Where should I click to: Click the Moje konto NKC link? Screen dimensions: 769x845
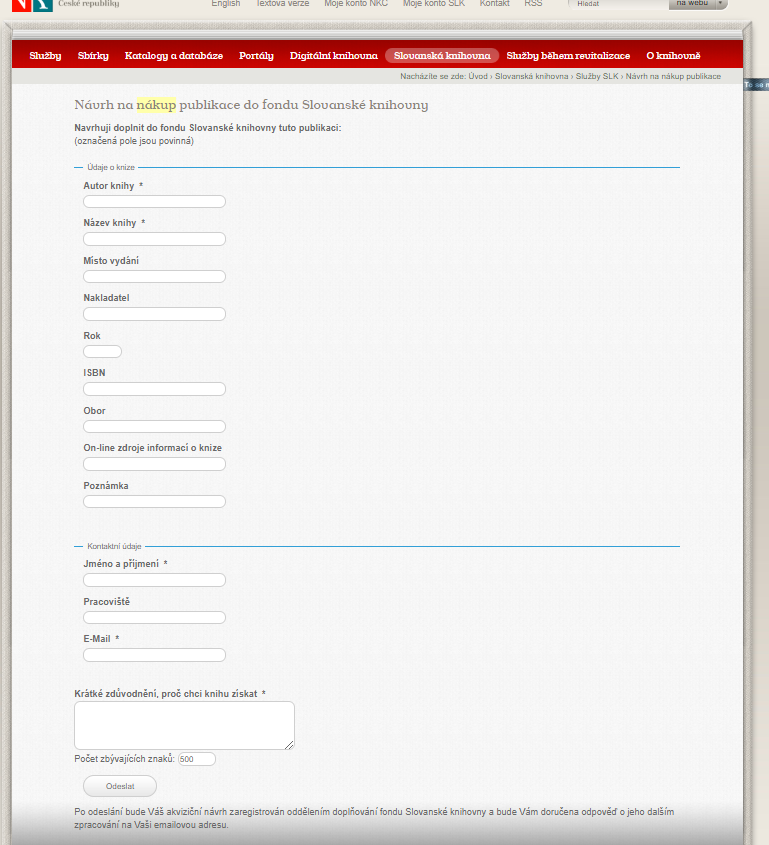coord(356,4)
